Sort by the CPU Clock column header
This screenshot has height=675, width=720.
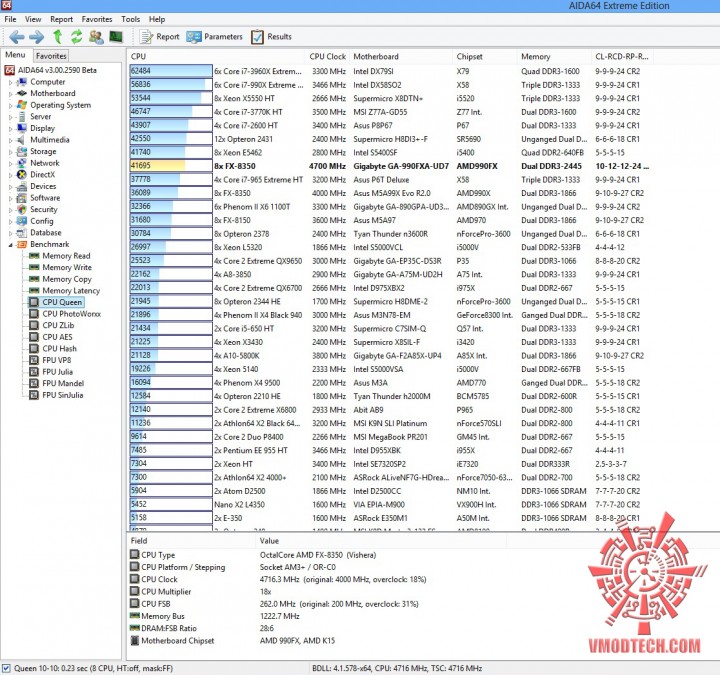(327, 56)
